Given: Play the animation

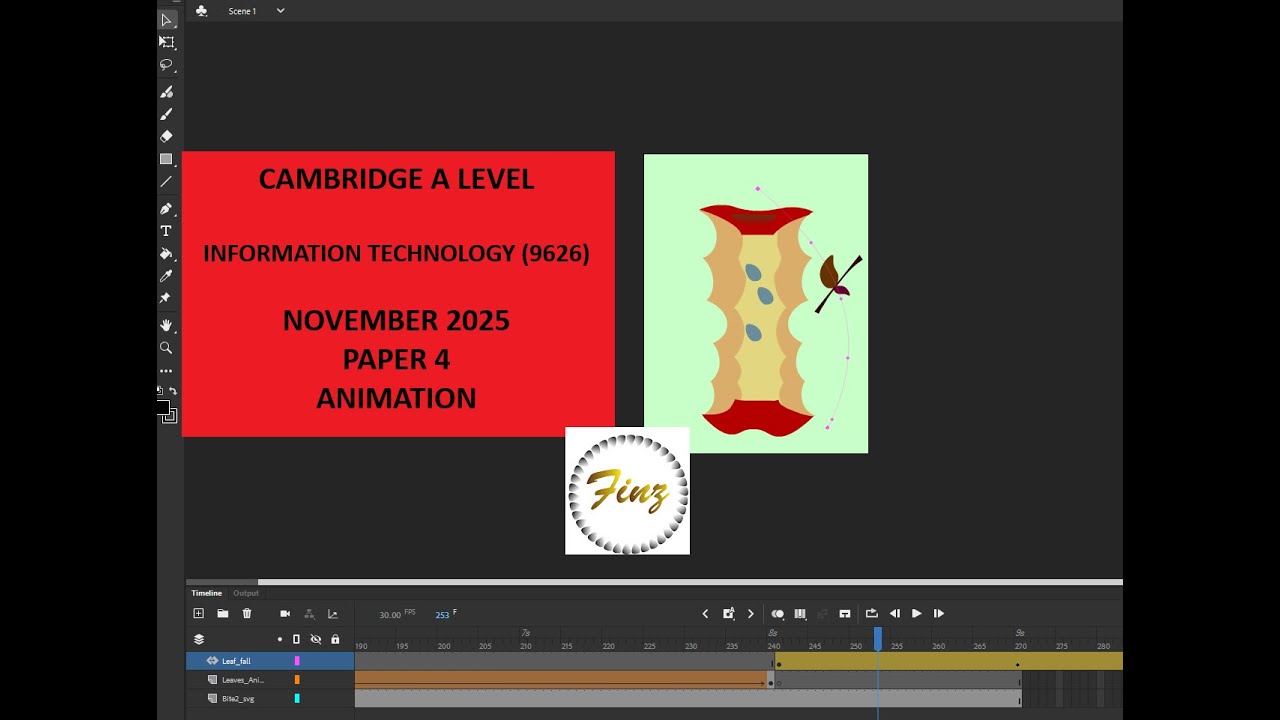Looking at the screenshot, I should click(916, 614).
